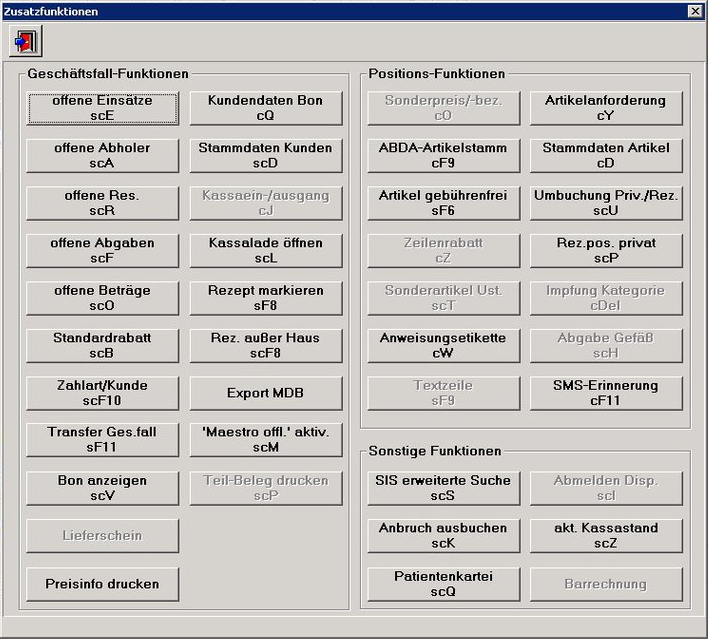Open Zahlart/Kunde function
Viewport: 708px width, 639px height.
tap(102, 393)
